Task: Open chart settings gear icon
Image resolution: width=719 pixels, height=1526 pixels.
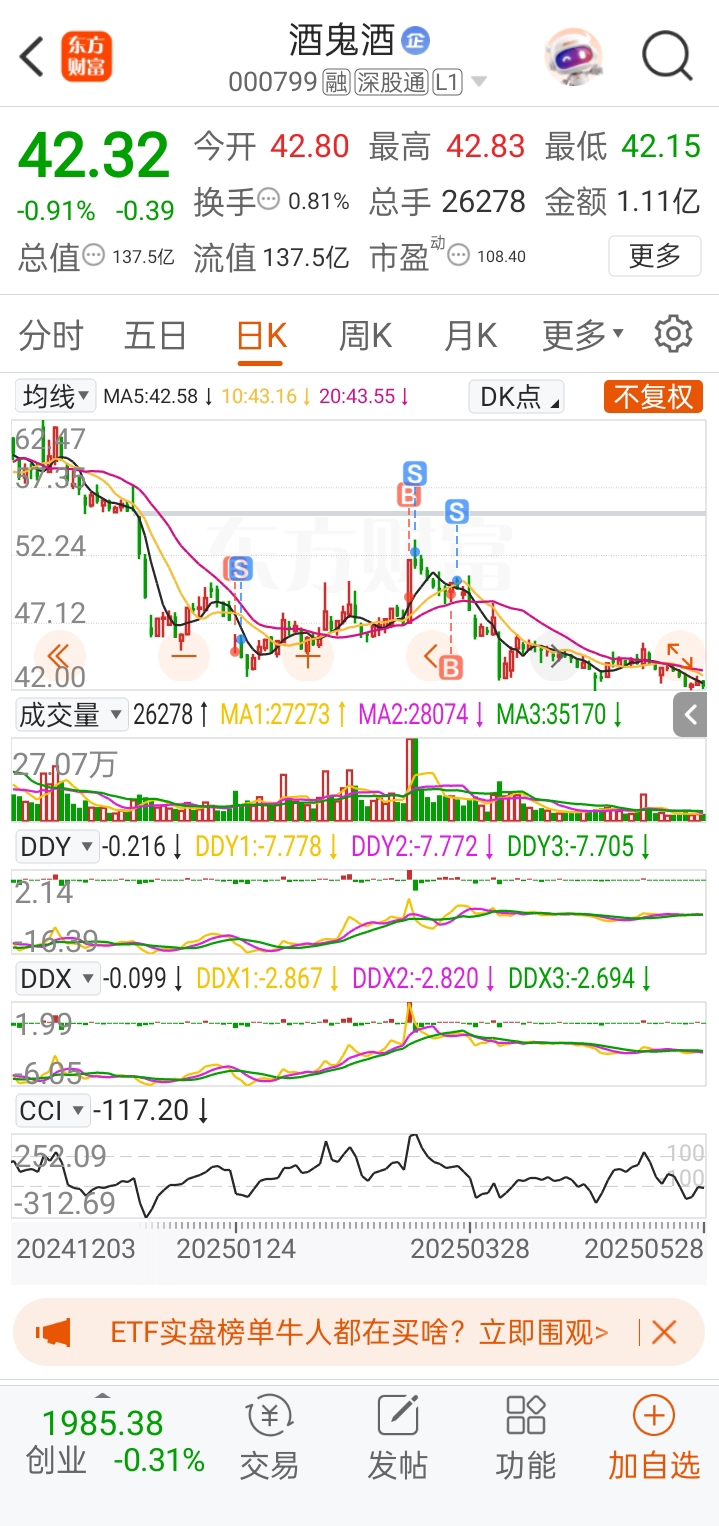Action: 673,334
